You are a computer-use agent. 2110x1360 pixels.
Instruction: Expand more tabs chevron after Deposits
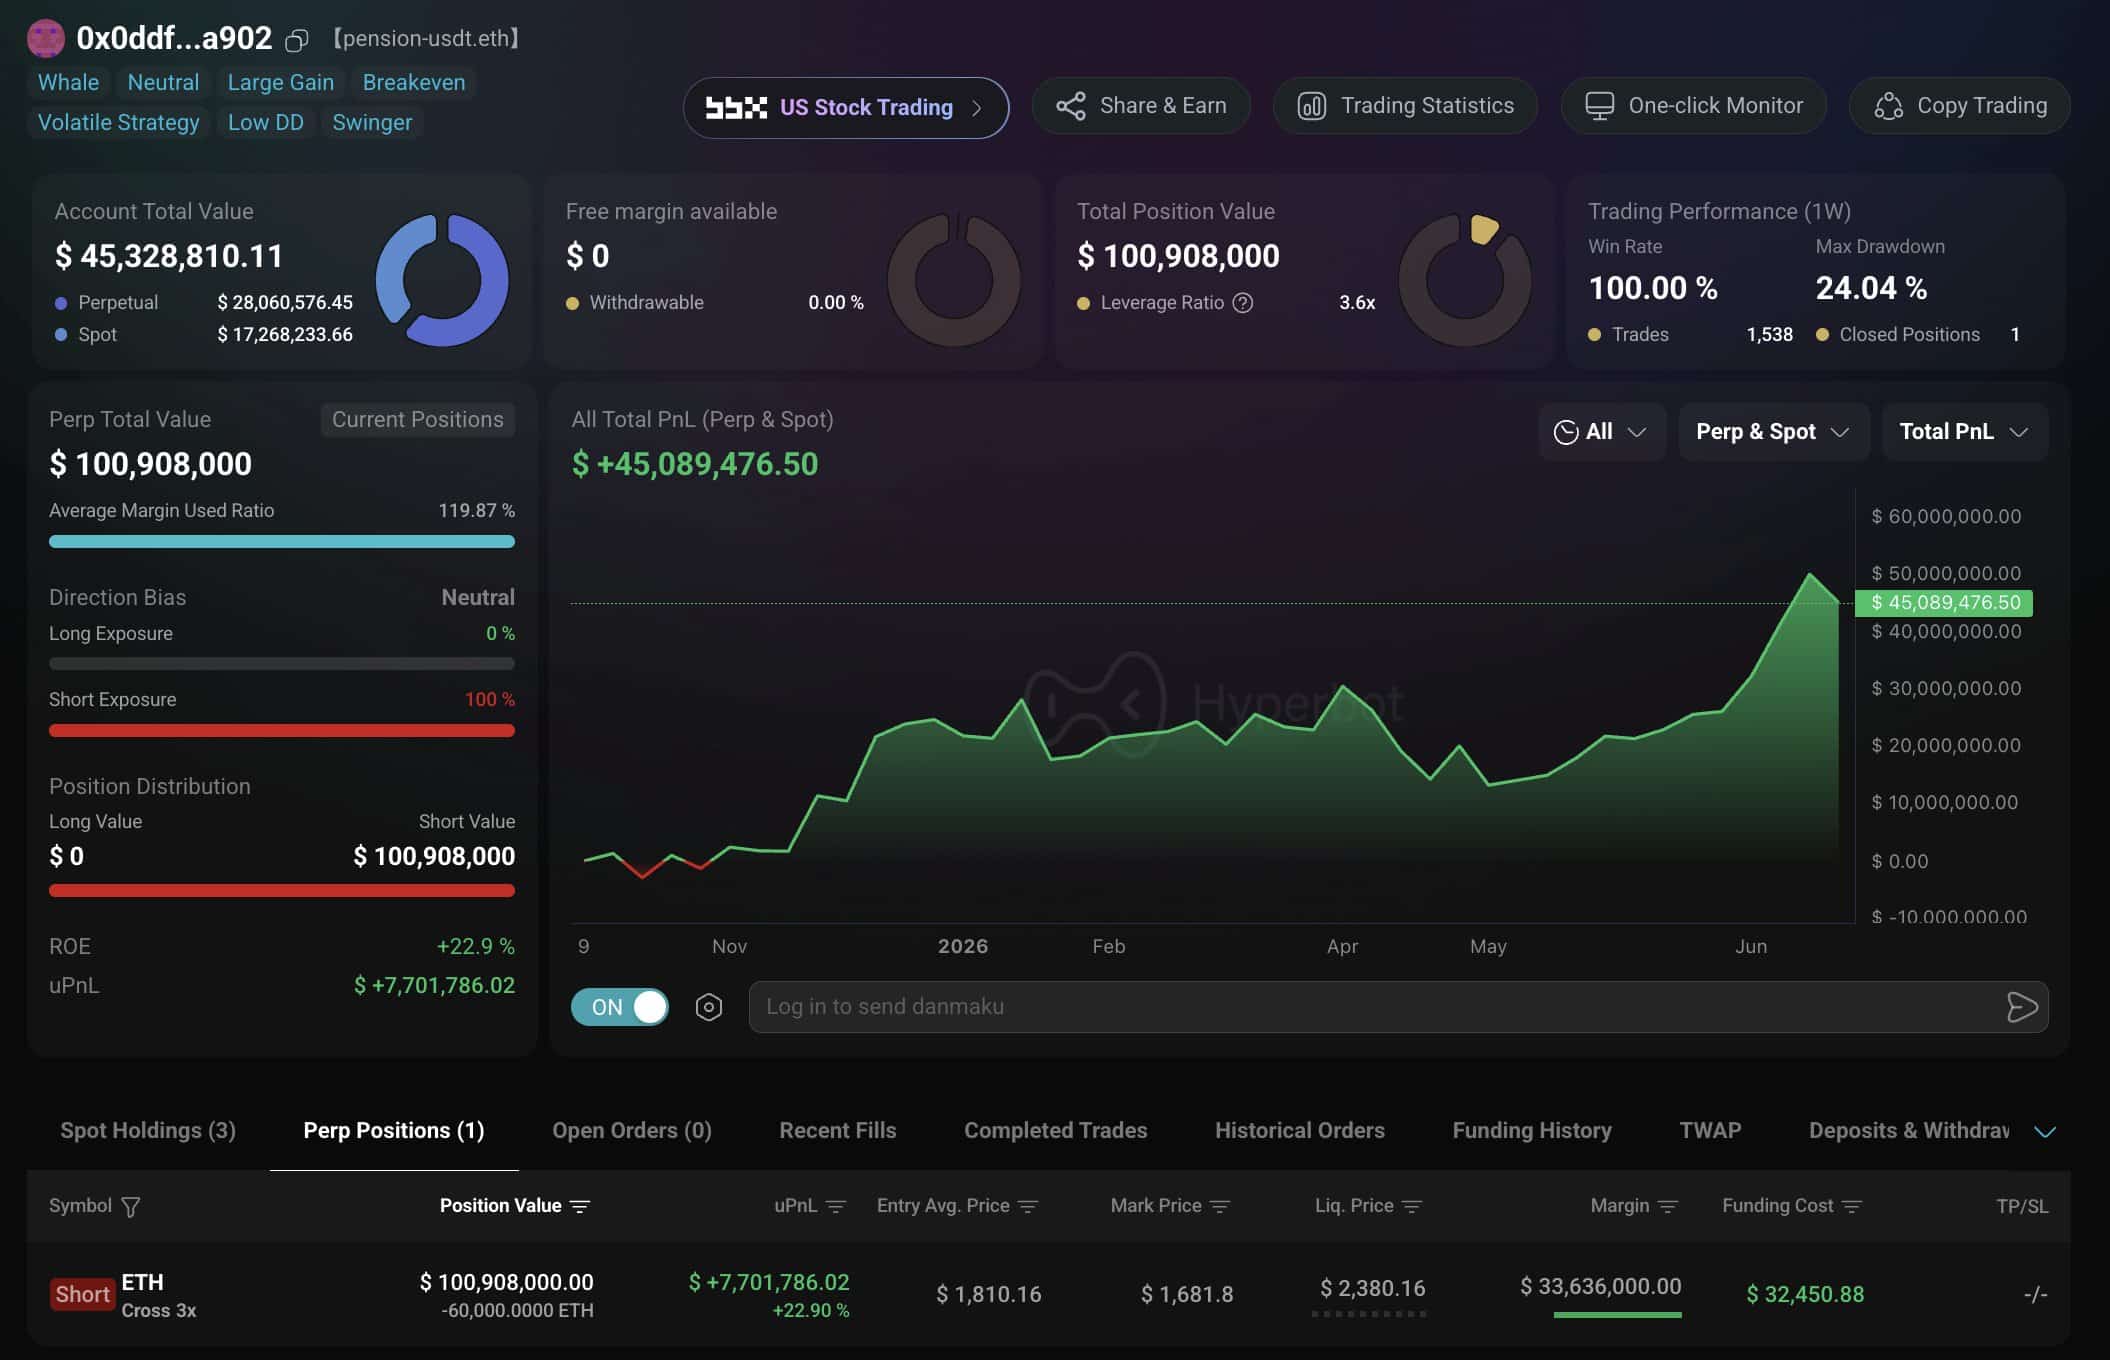click(x=2045, y=1132)
